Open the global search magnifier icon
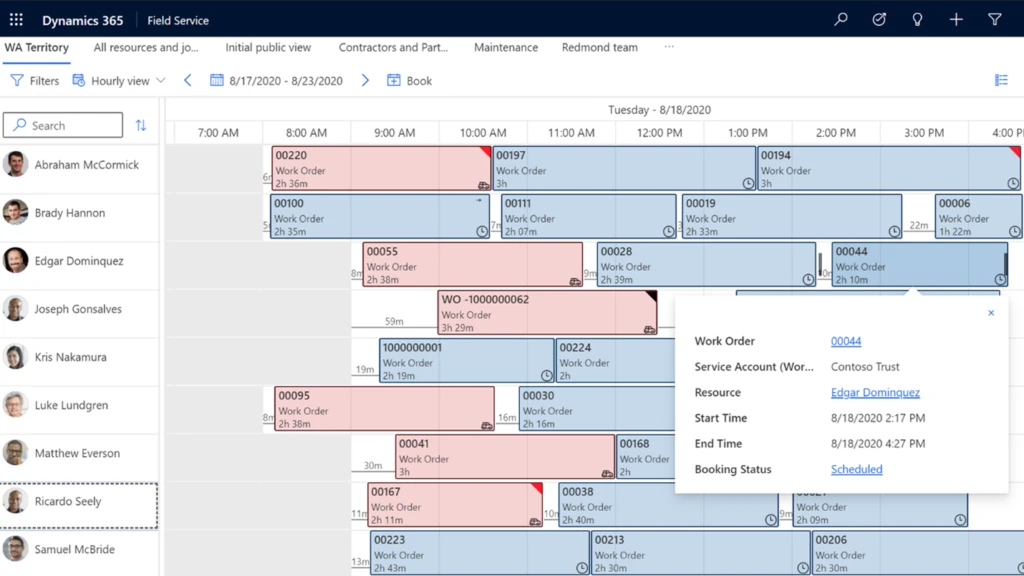Viewport: 1024px width, 576px height. pos(840,19)
